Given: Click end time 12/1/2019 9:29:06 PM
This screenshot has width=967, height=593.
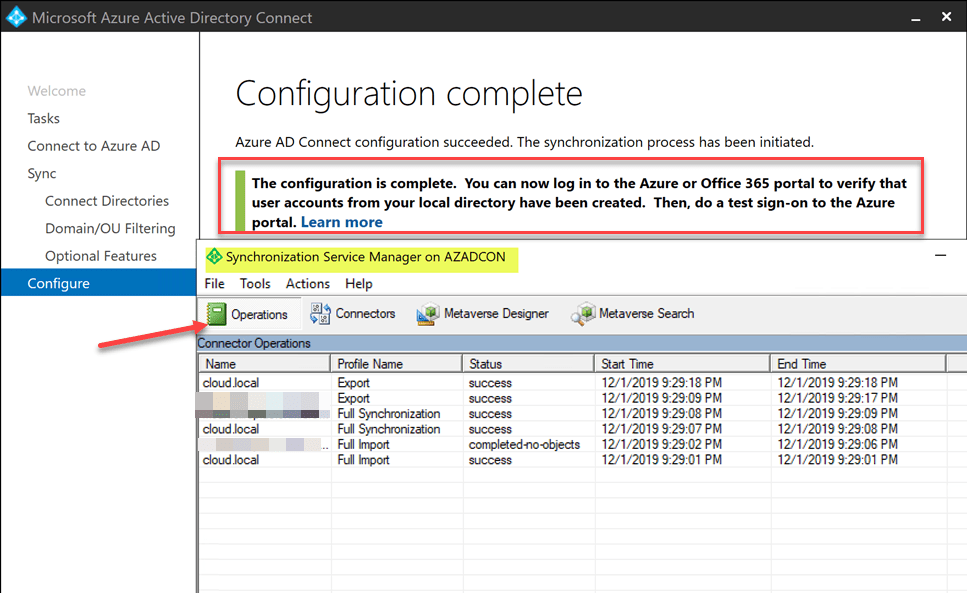Looking at the screenshot, I should point(837,444).
